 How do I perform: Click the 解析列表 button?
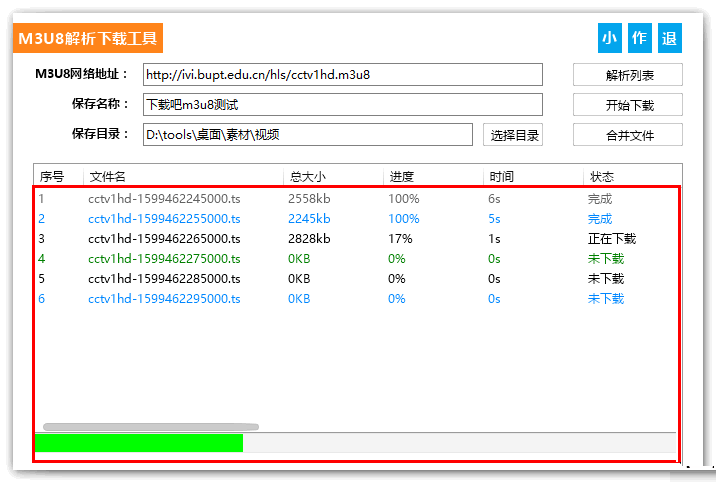[628, 75]
